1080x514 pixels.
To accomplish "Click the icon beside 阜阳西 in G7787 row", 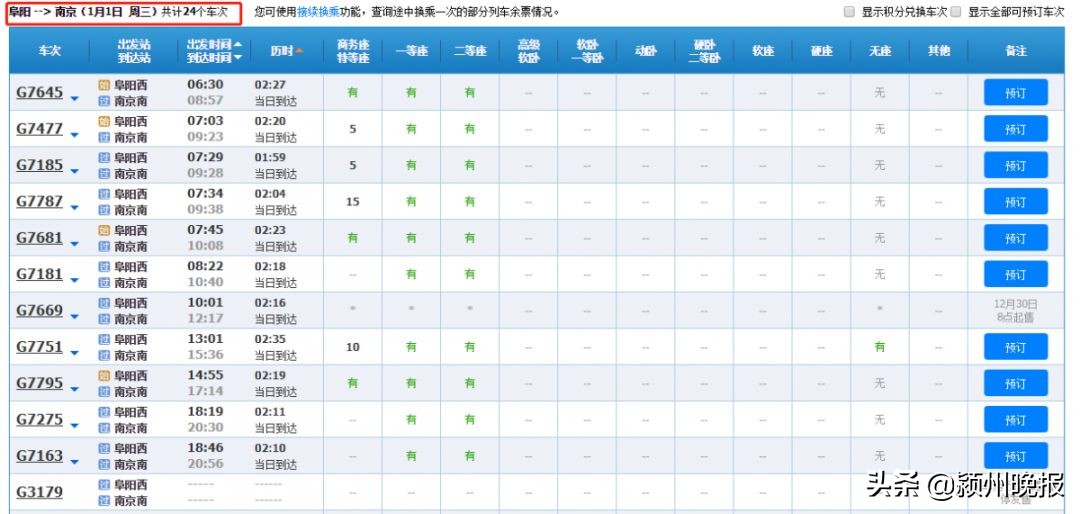I will 104,194.
